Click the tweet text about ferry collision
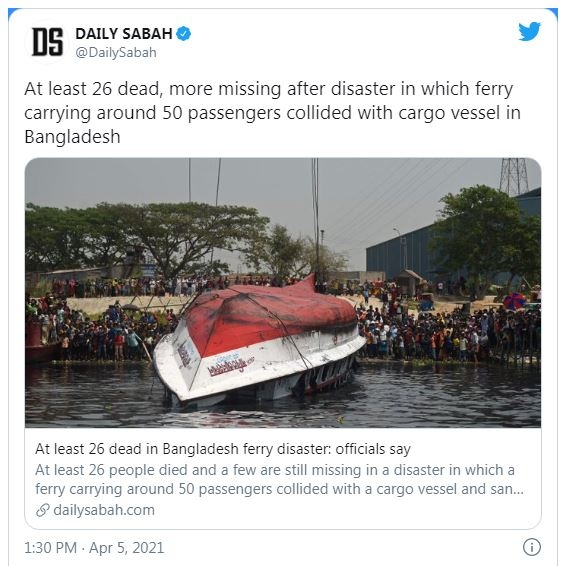Screen dimensions: 576x566 click(x=272, y=113)
